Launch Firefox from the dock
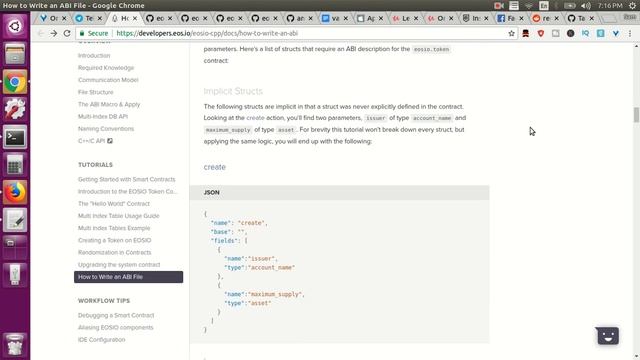The width and height of the screenshot is (640, 360). [15, 192]
